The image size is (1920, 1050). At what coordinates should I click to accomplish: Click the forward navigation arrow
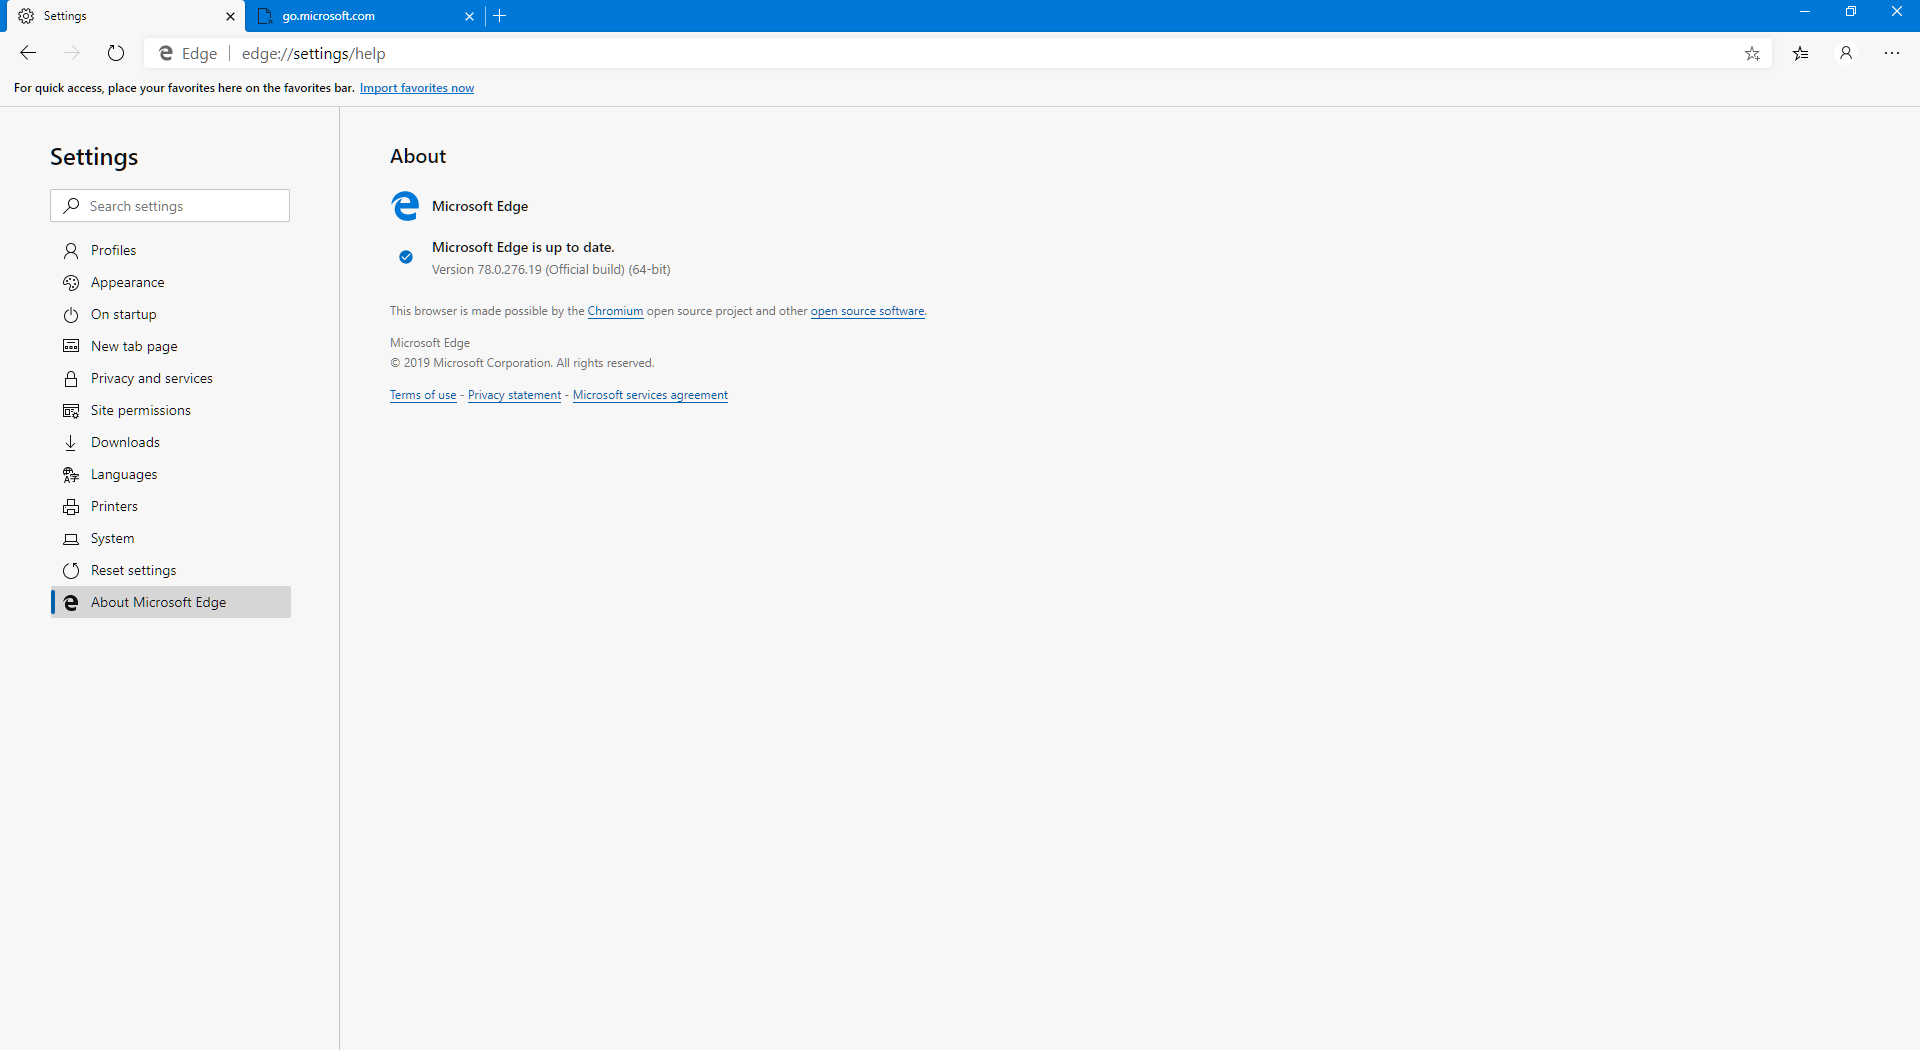pos(72,53)
